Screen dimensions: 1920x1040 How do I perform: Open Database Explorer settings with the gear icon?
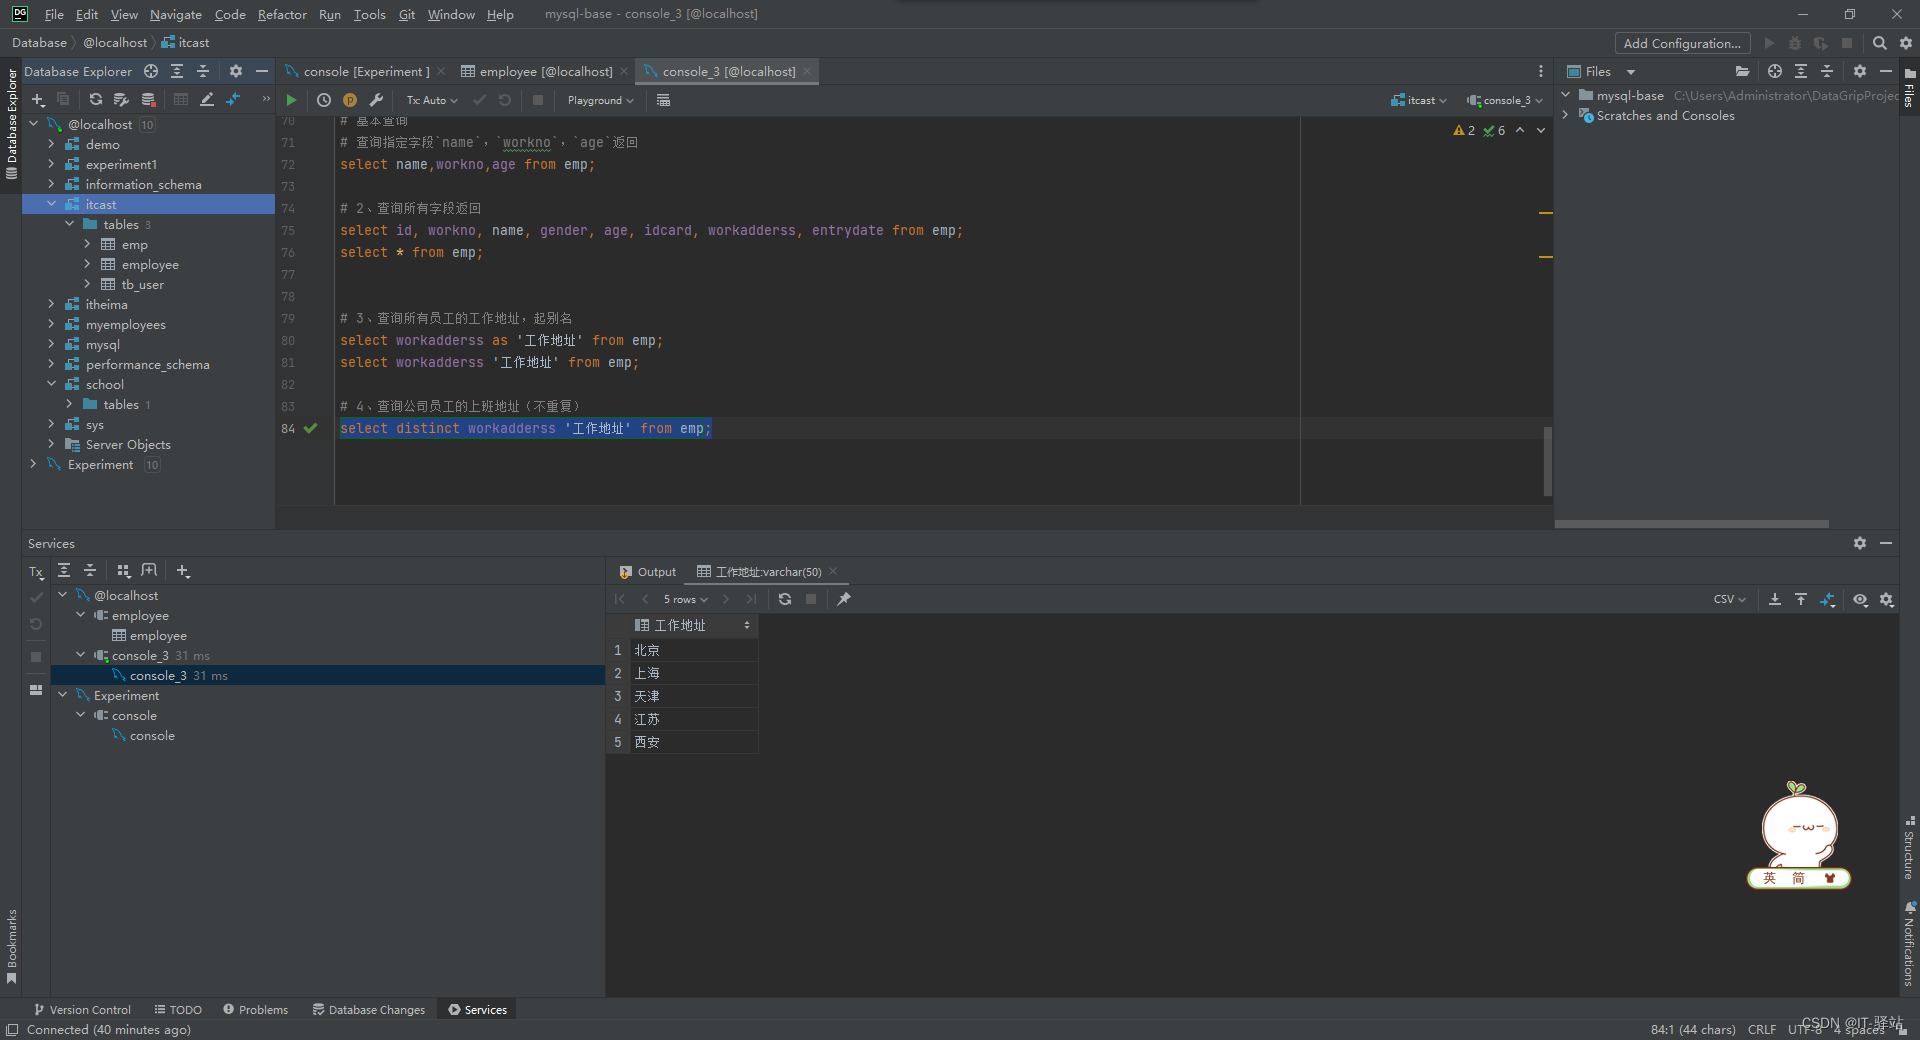[x=235, y=71]
